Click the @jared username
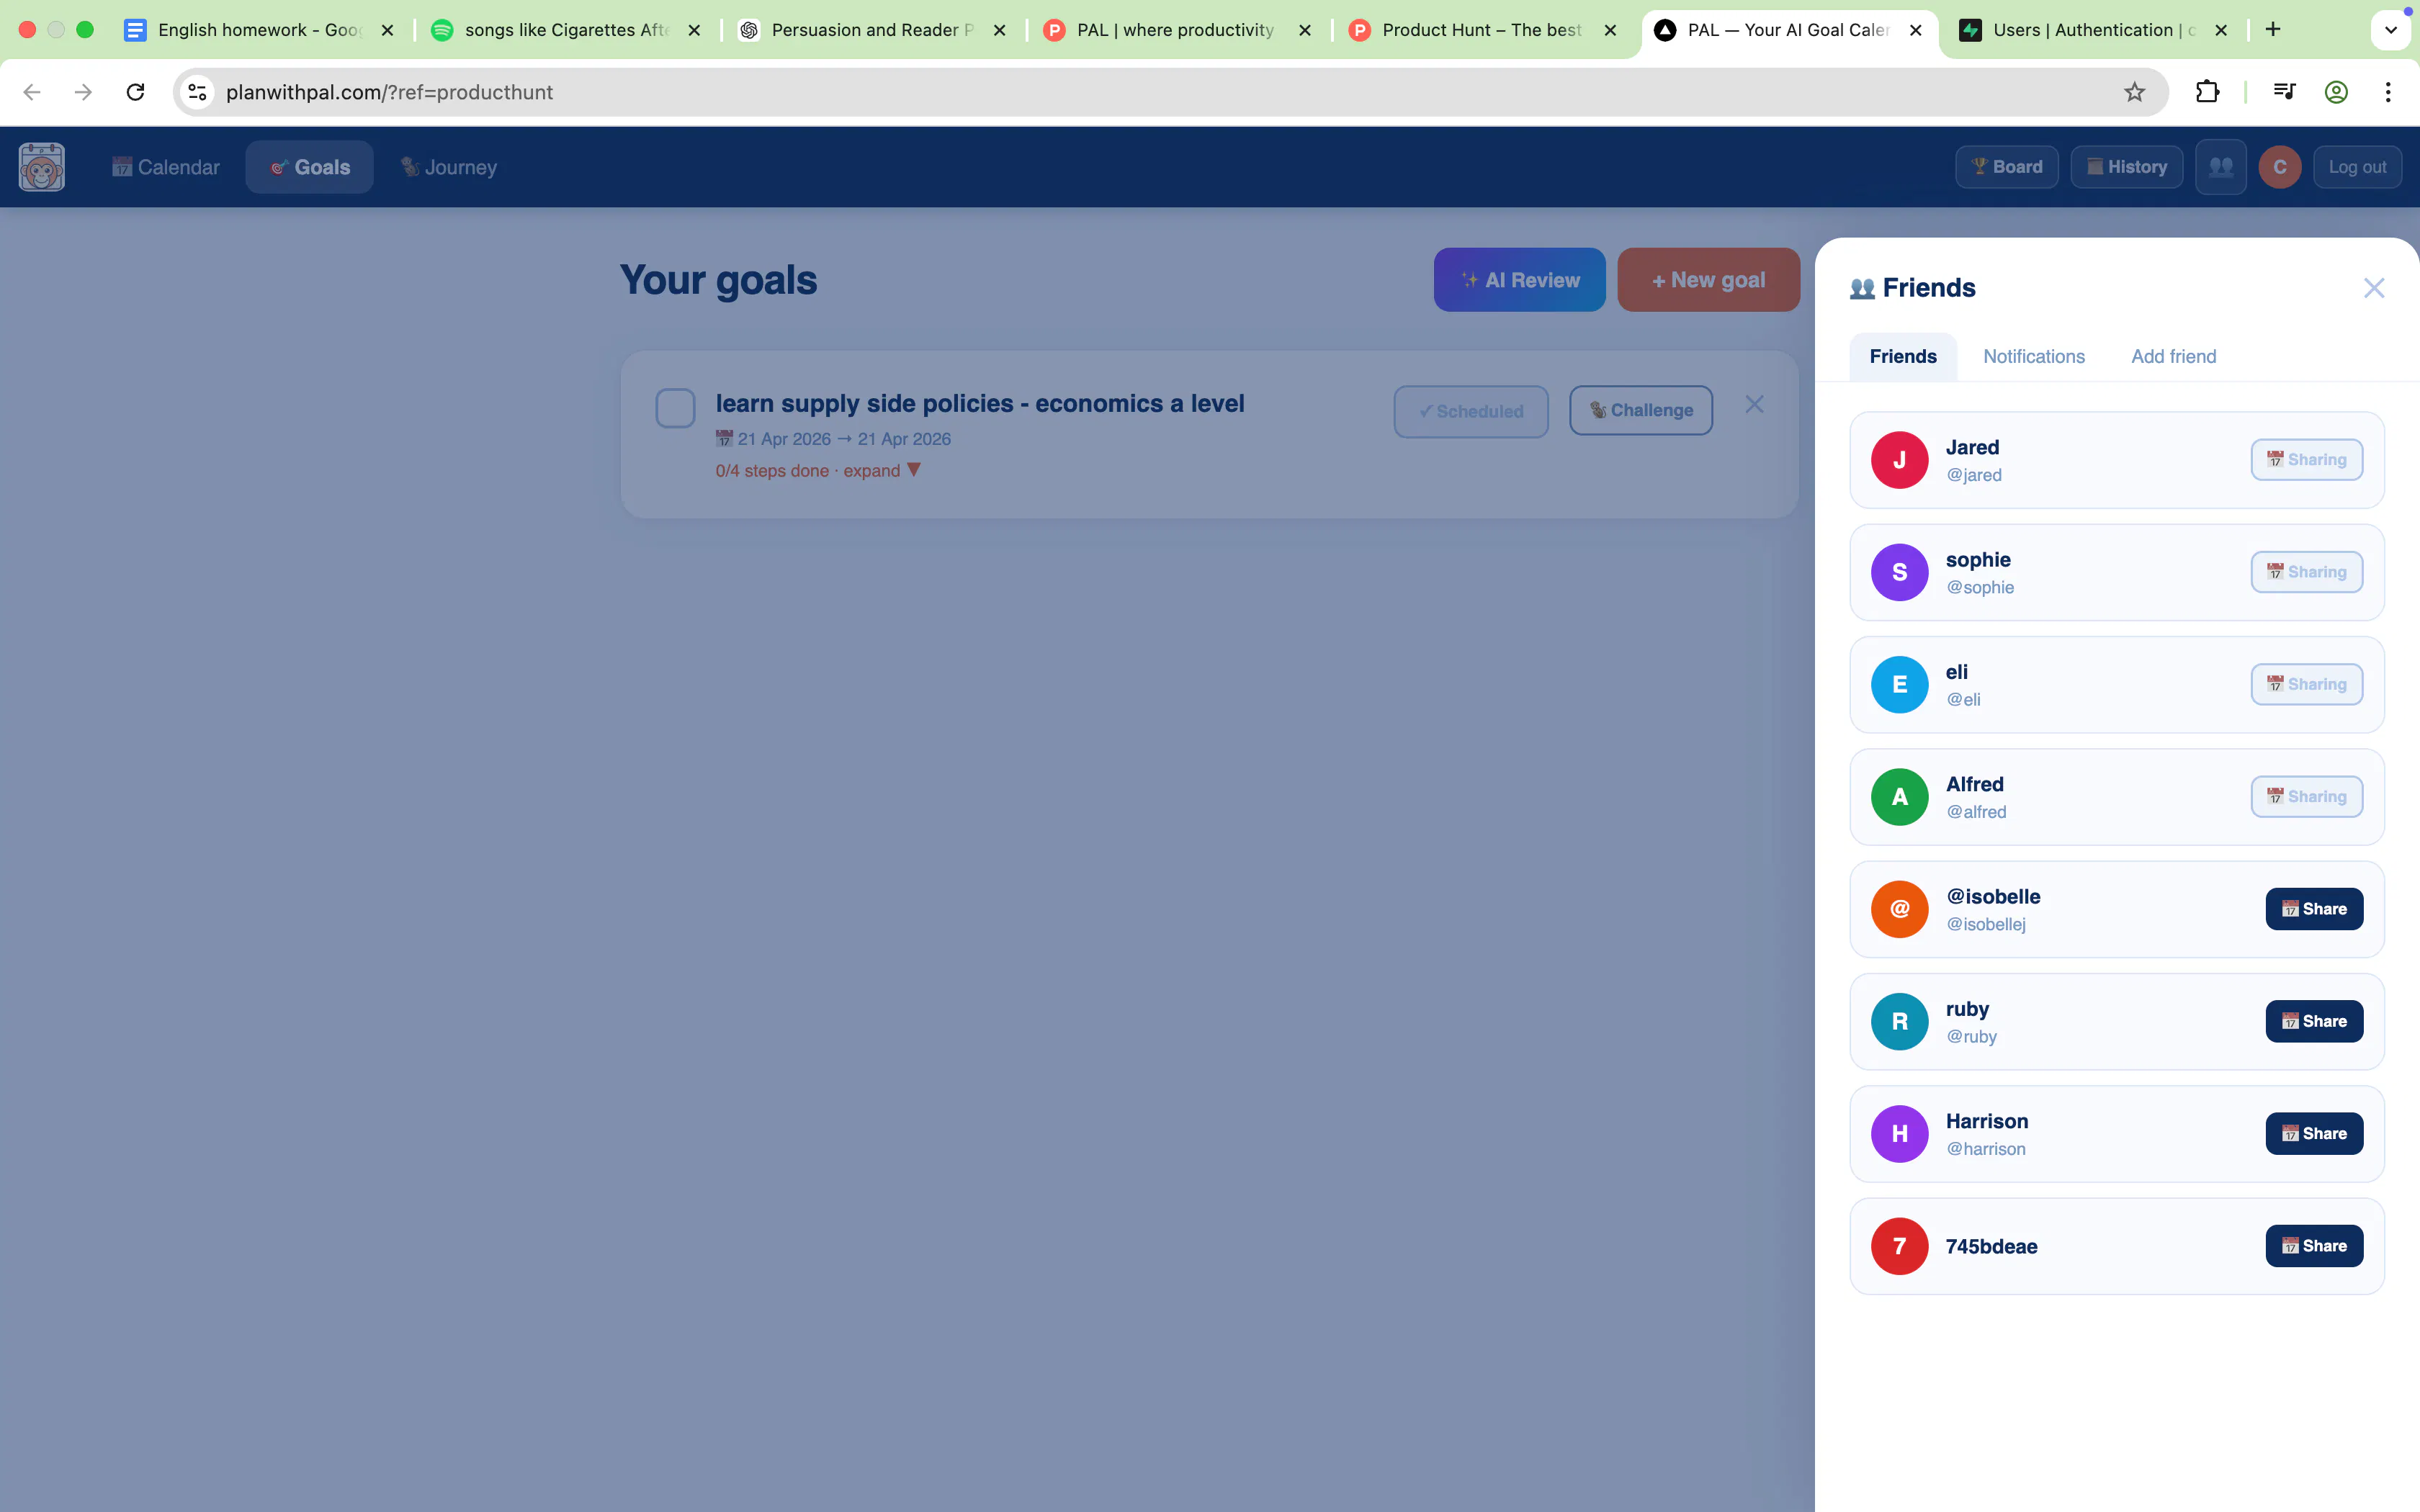This screenshot has height=1512, width=2420. pos(1974,475)
